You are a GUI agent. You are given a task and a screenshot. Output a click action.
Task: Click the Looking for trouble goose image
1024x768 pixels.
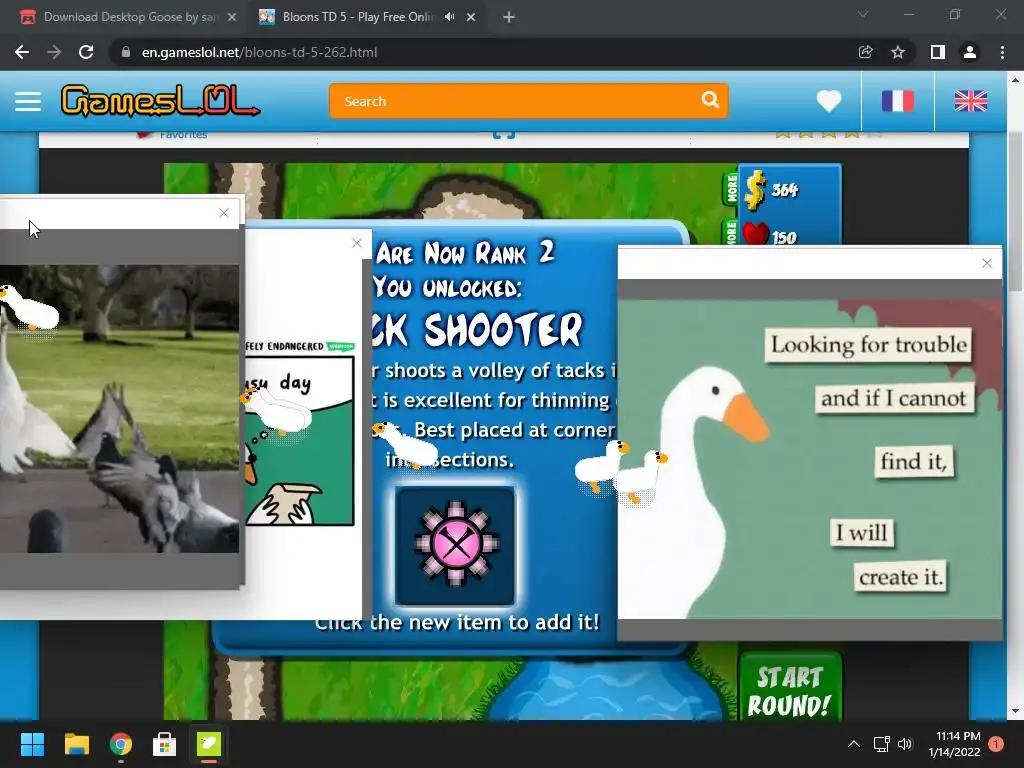coord(810,459)
